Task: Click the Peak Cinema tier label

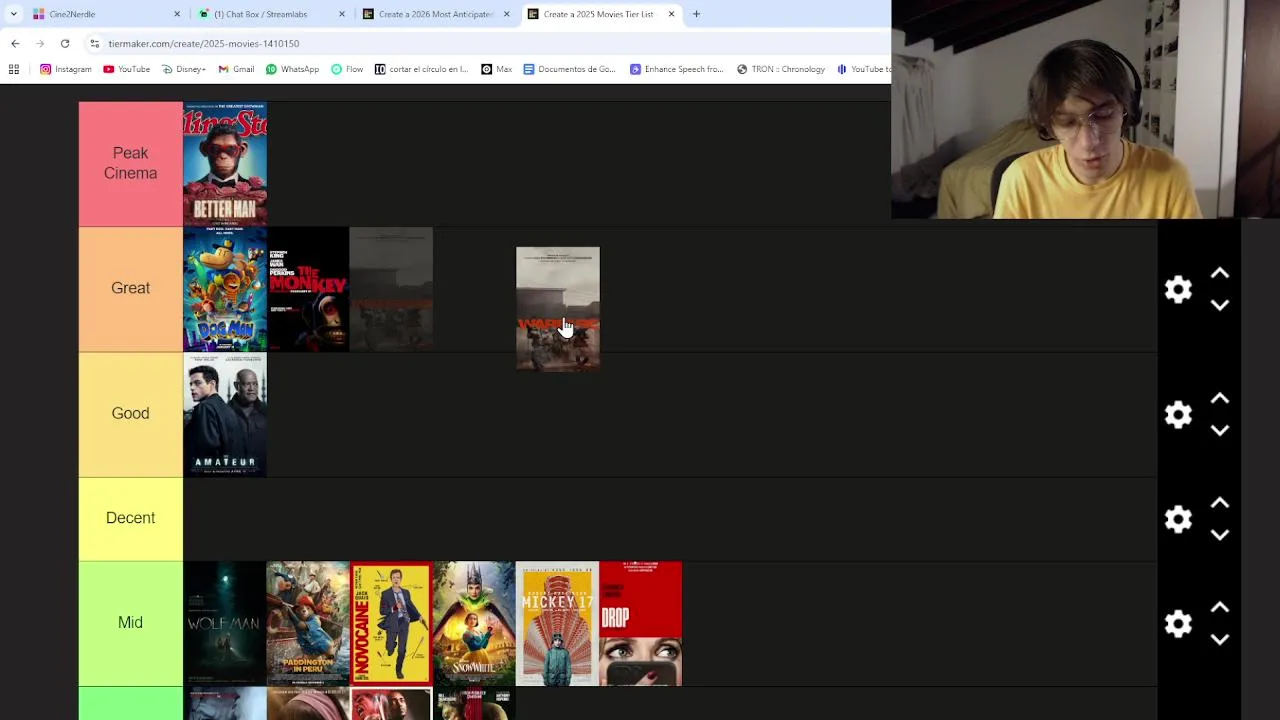Action: click(130, 163)
